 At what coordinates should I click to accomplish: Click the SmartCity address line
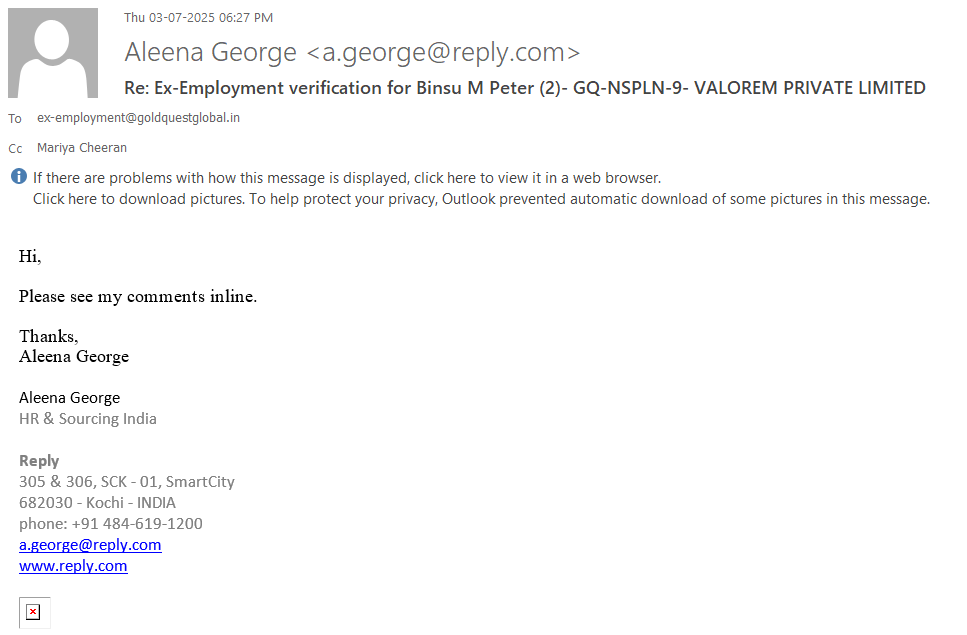126,482
